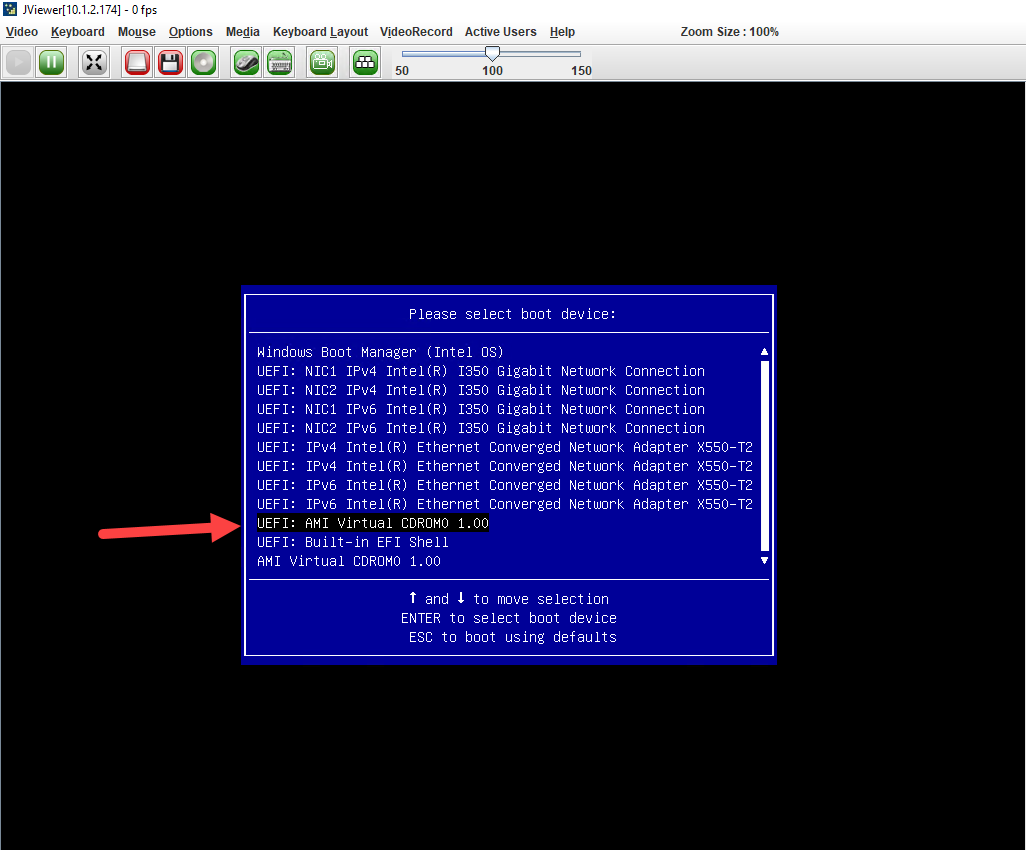Click the Full Screen toggle icon
Screen dimensions: 1026x850
pos(93,62)
